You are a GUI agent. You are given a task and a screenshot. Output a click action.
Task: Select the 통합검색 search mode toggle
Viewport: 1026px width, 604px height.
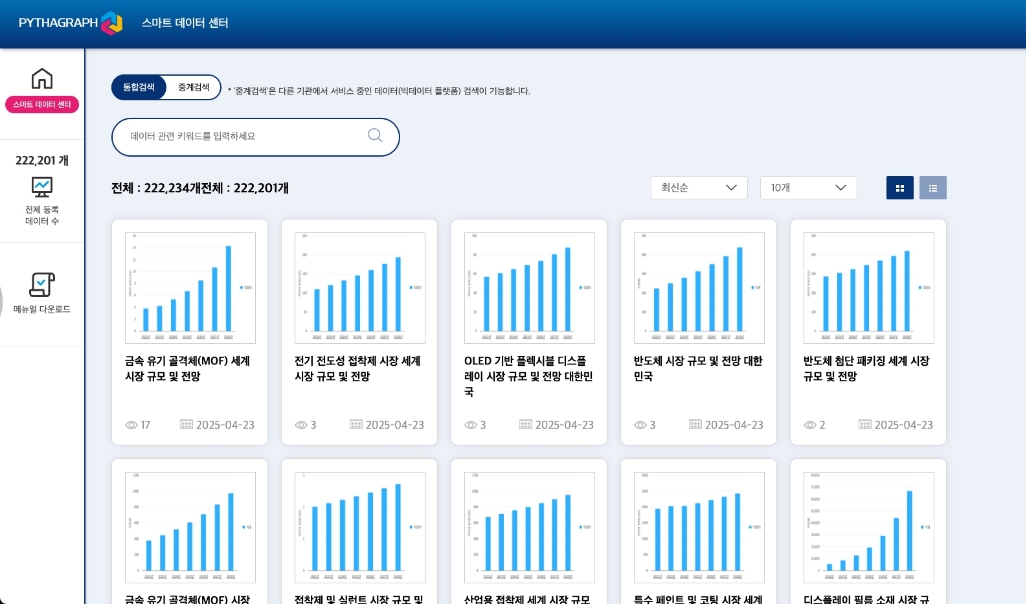click(x=139, y=88)
